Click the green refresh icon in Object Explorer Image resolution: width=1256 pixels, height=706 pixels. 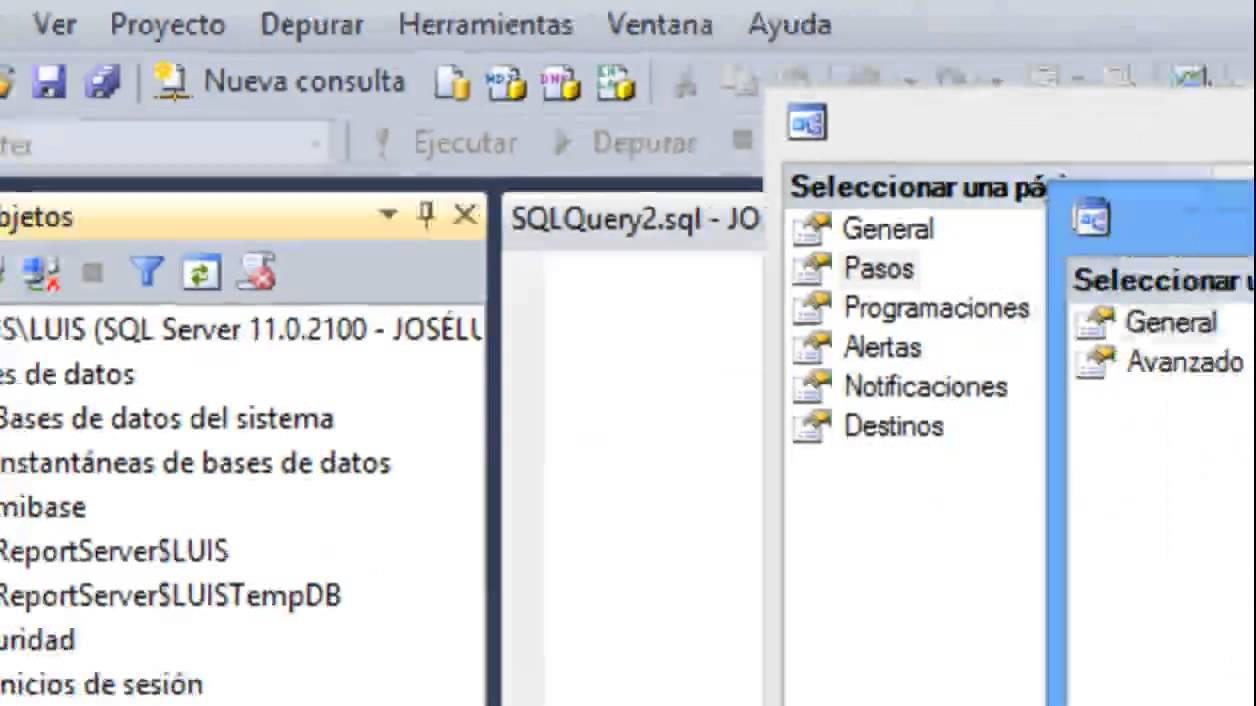201,273
